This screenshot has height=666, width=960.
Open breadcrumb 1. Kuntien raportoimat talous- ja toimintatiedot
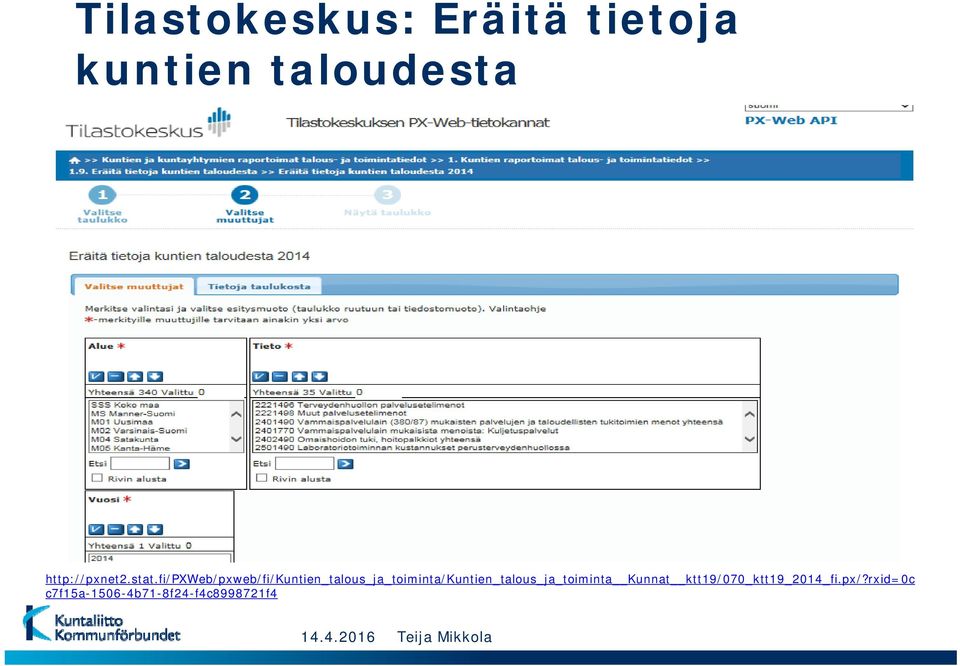[570, 160]
